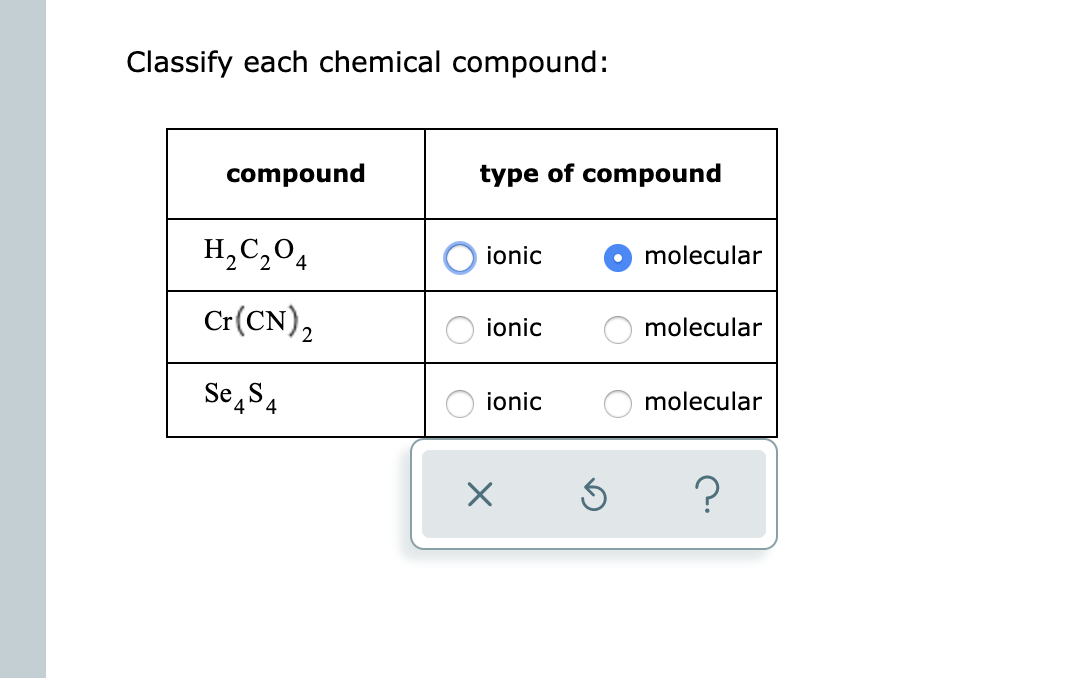1092x678 pixels.
Task: Open the question mark help icon
Action: (x=708, y=494)
